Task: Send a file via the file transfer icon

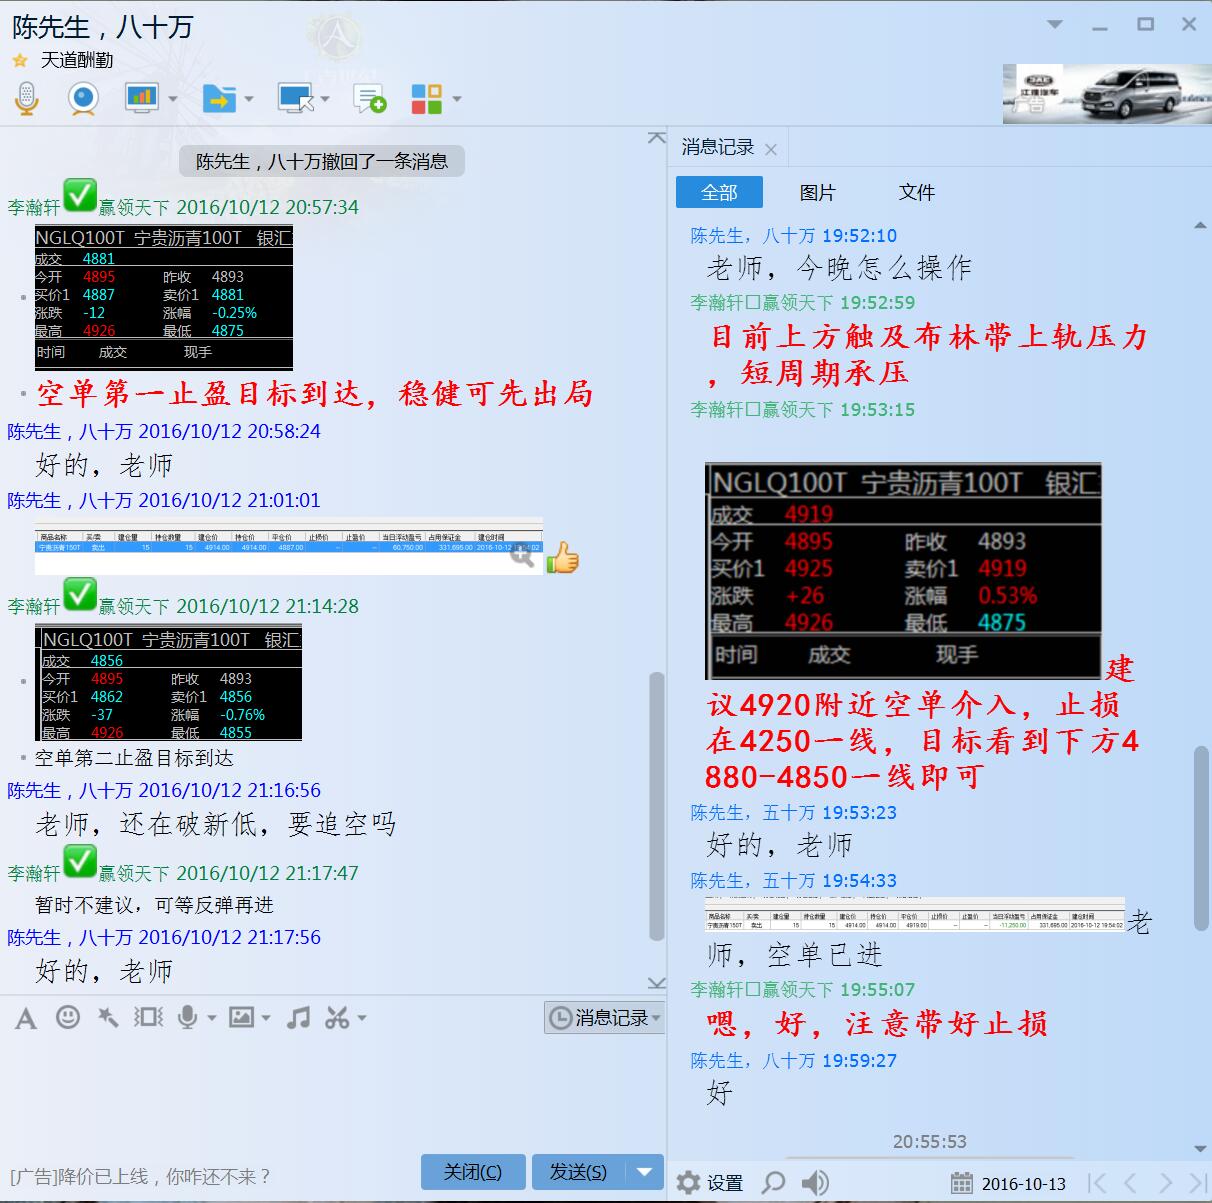Action: coord(221,98)
